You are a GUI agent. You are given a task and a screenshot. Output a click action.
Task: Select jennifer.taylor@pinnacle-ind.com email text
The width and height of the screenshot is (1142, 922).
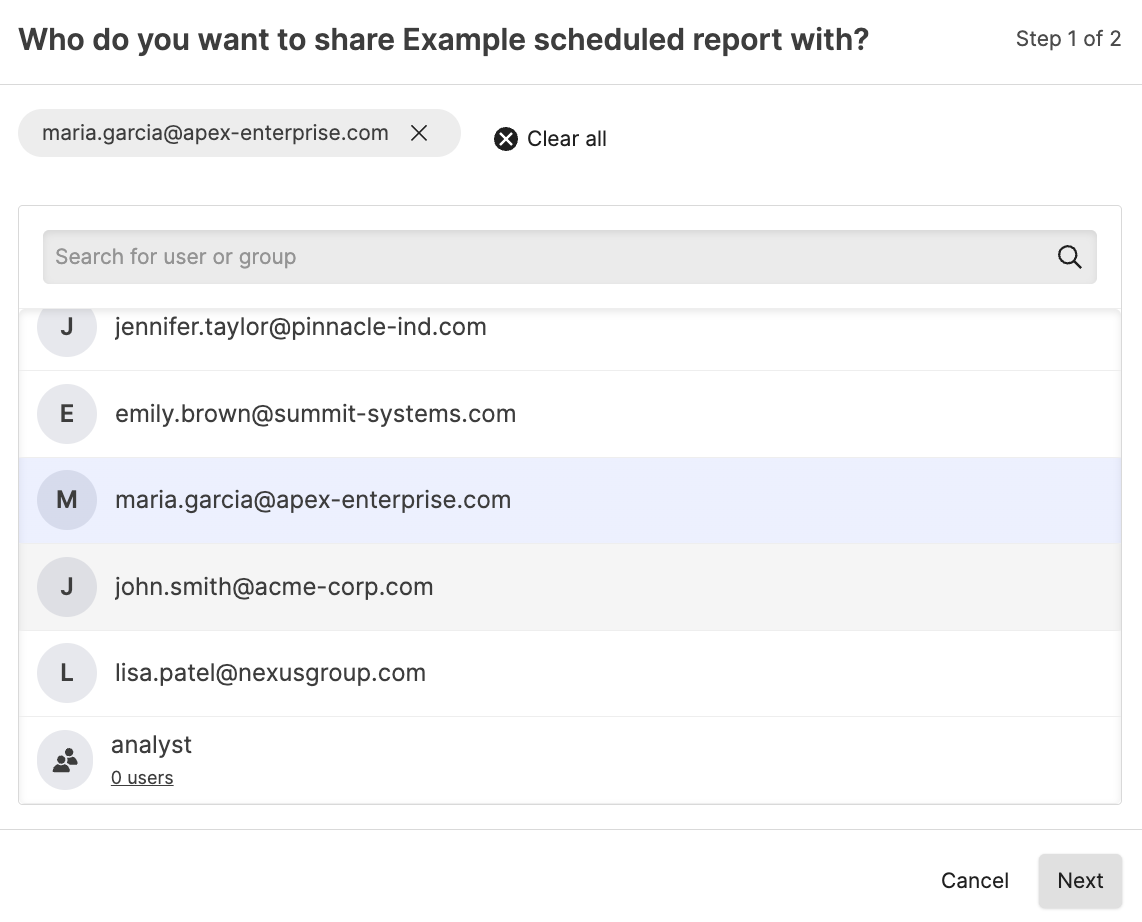300,327
